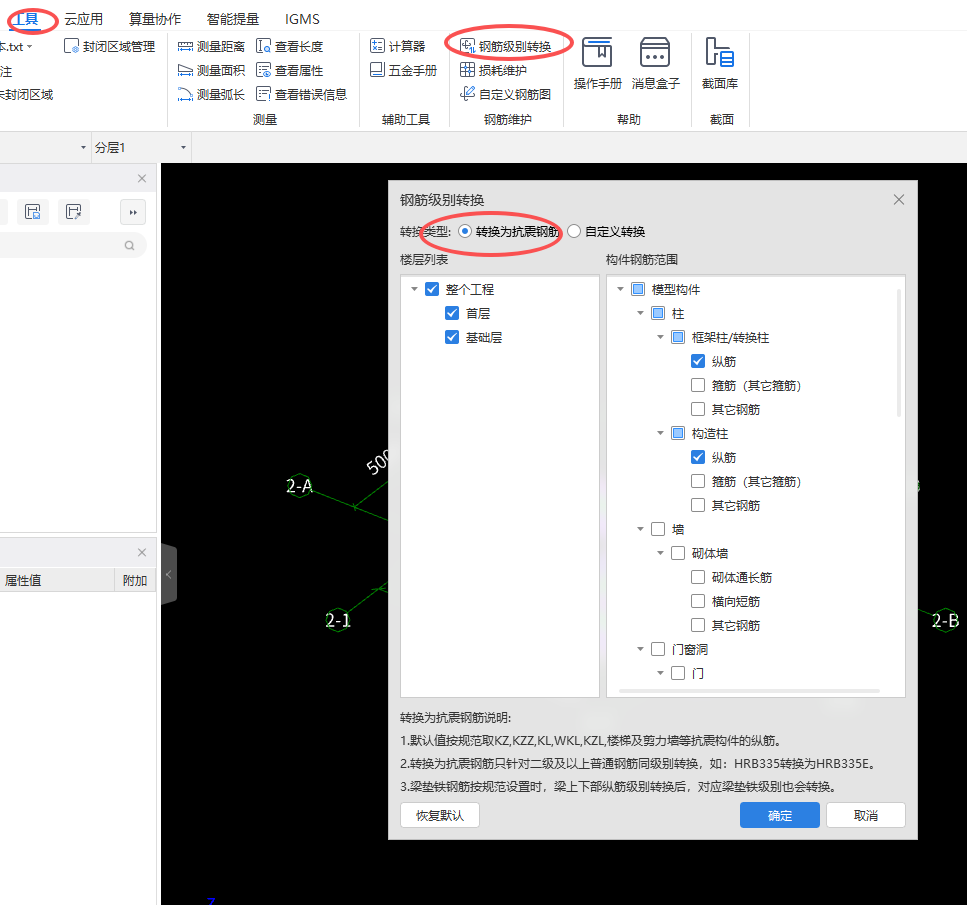Check 其它钢筋 under 框架柱/转换柱
The width and height of the screenshot is (967, 905).
[697, 410]
